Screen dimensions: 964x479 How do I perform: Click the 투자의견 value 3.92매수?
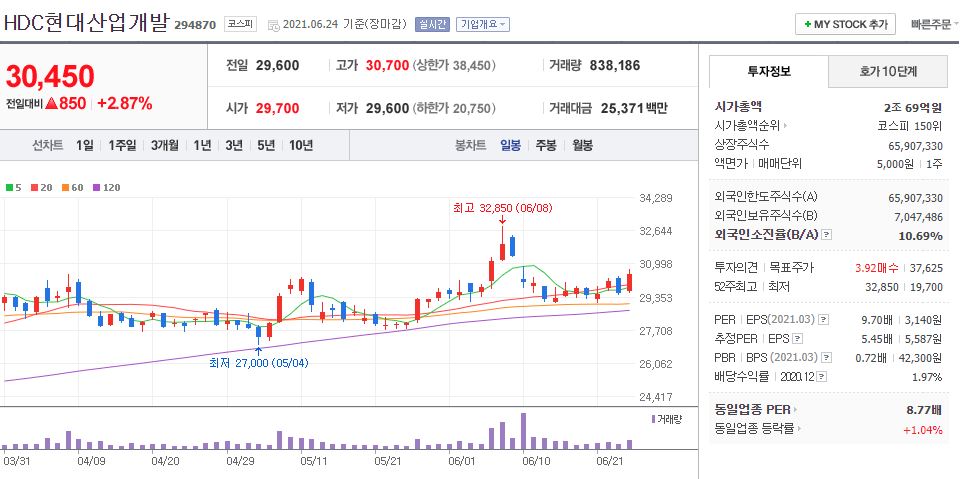(877, 267)
